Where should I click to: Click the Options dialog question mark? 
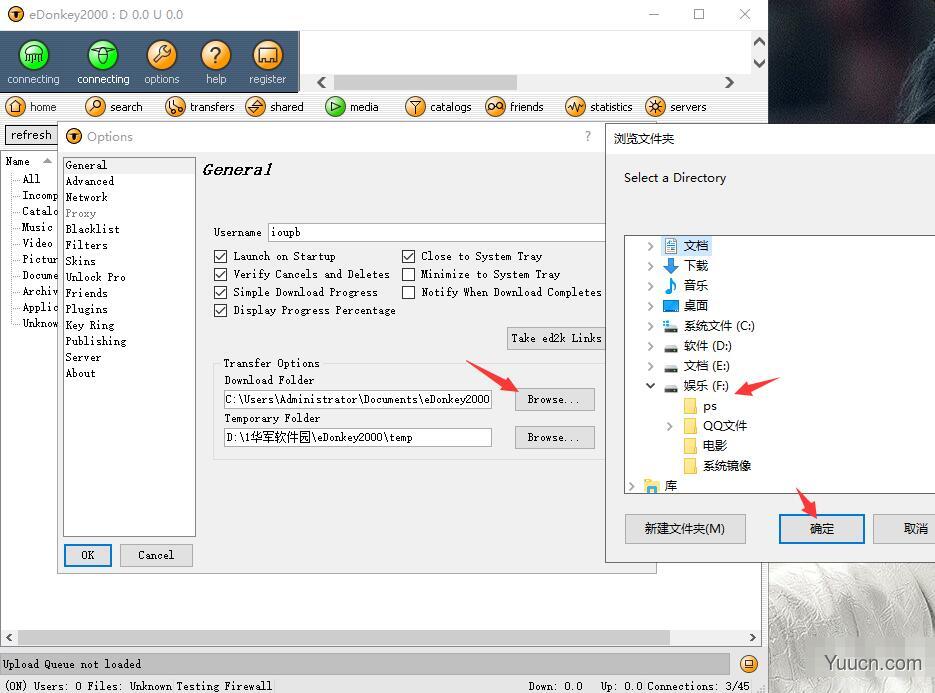point(588,136)
